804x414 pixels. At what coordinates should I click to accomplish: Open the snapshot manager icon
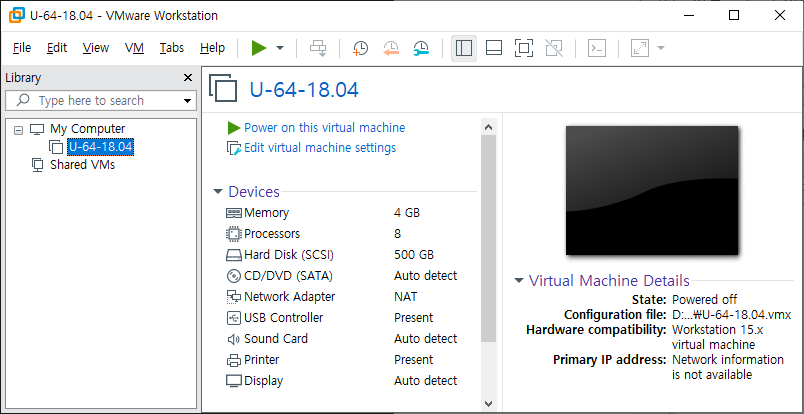coord(421,48)
